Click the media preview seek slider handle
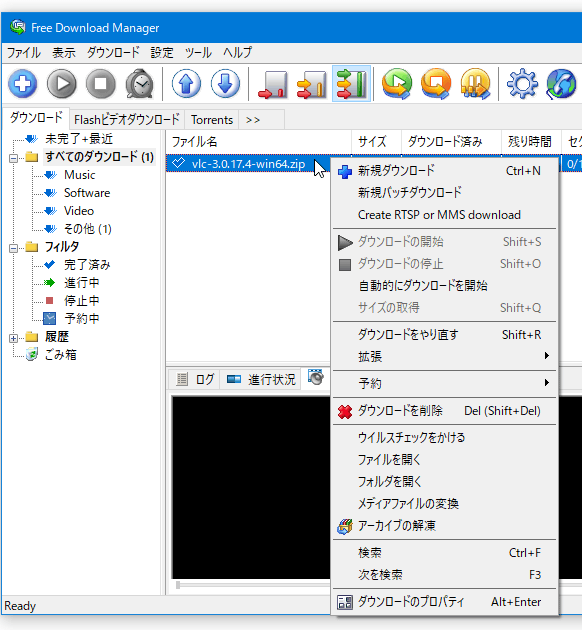Screen dimensions: 582x630 pos(178,585)
